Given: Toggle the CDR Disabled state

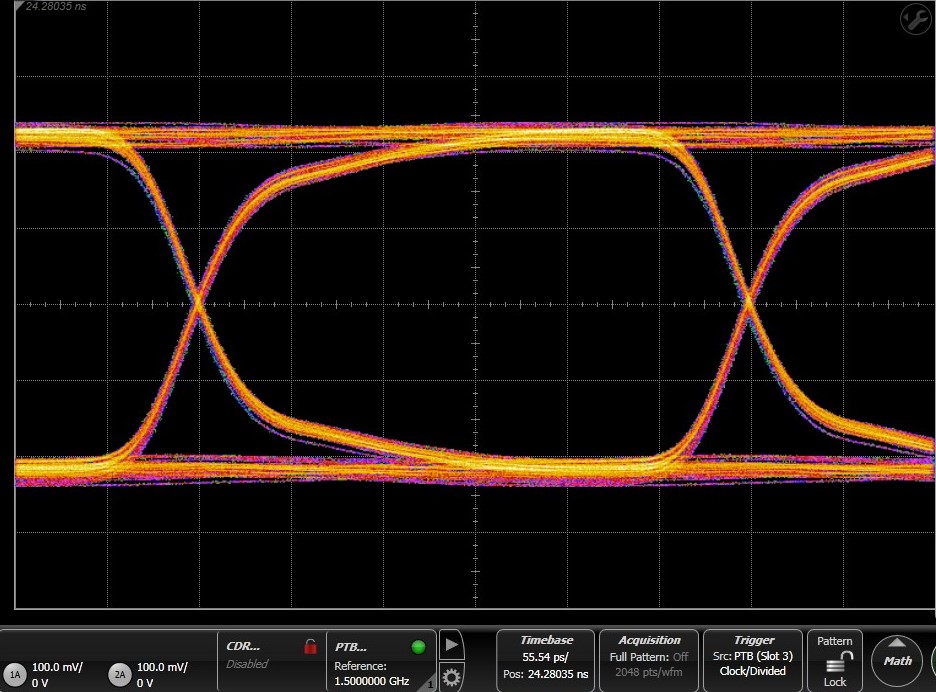Looking at the screenshot, I should pos(246,664).
